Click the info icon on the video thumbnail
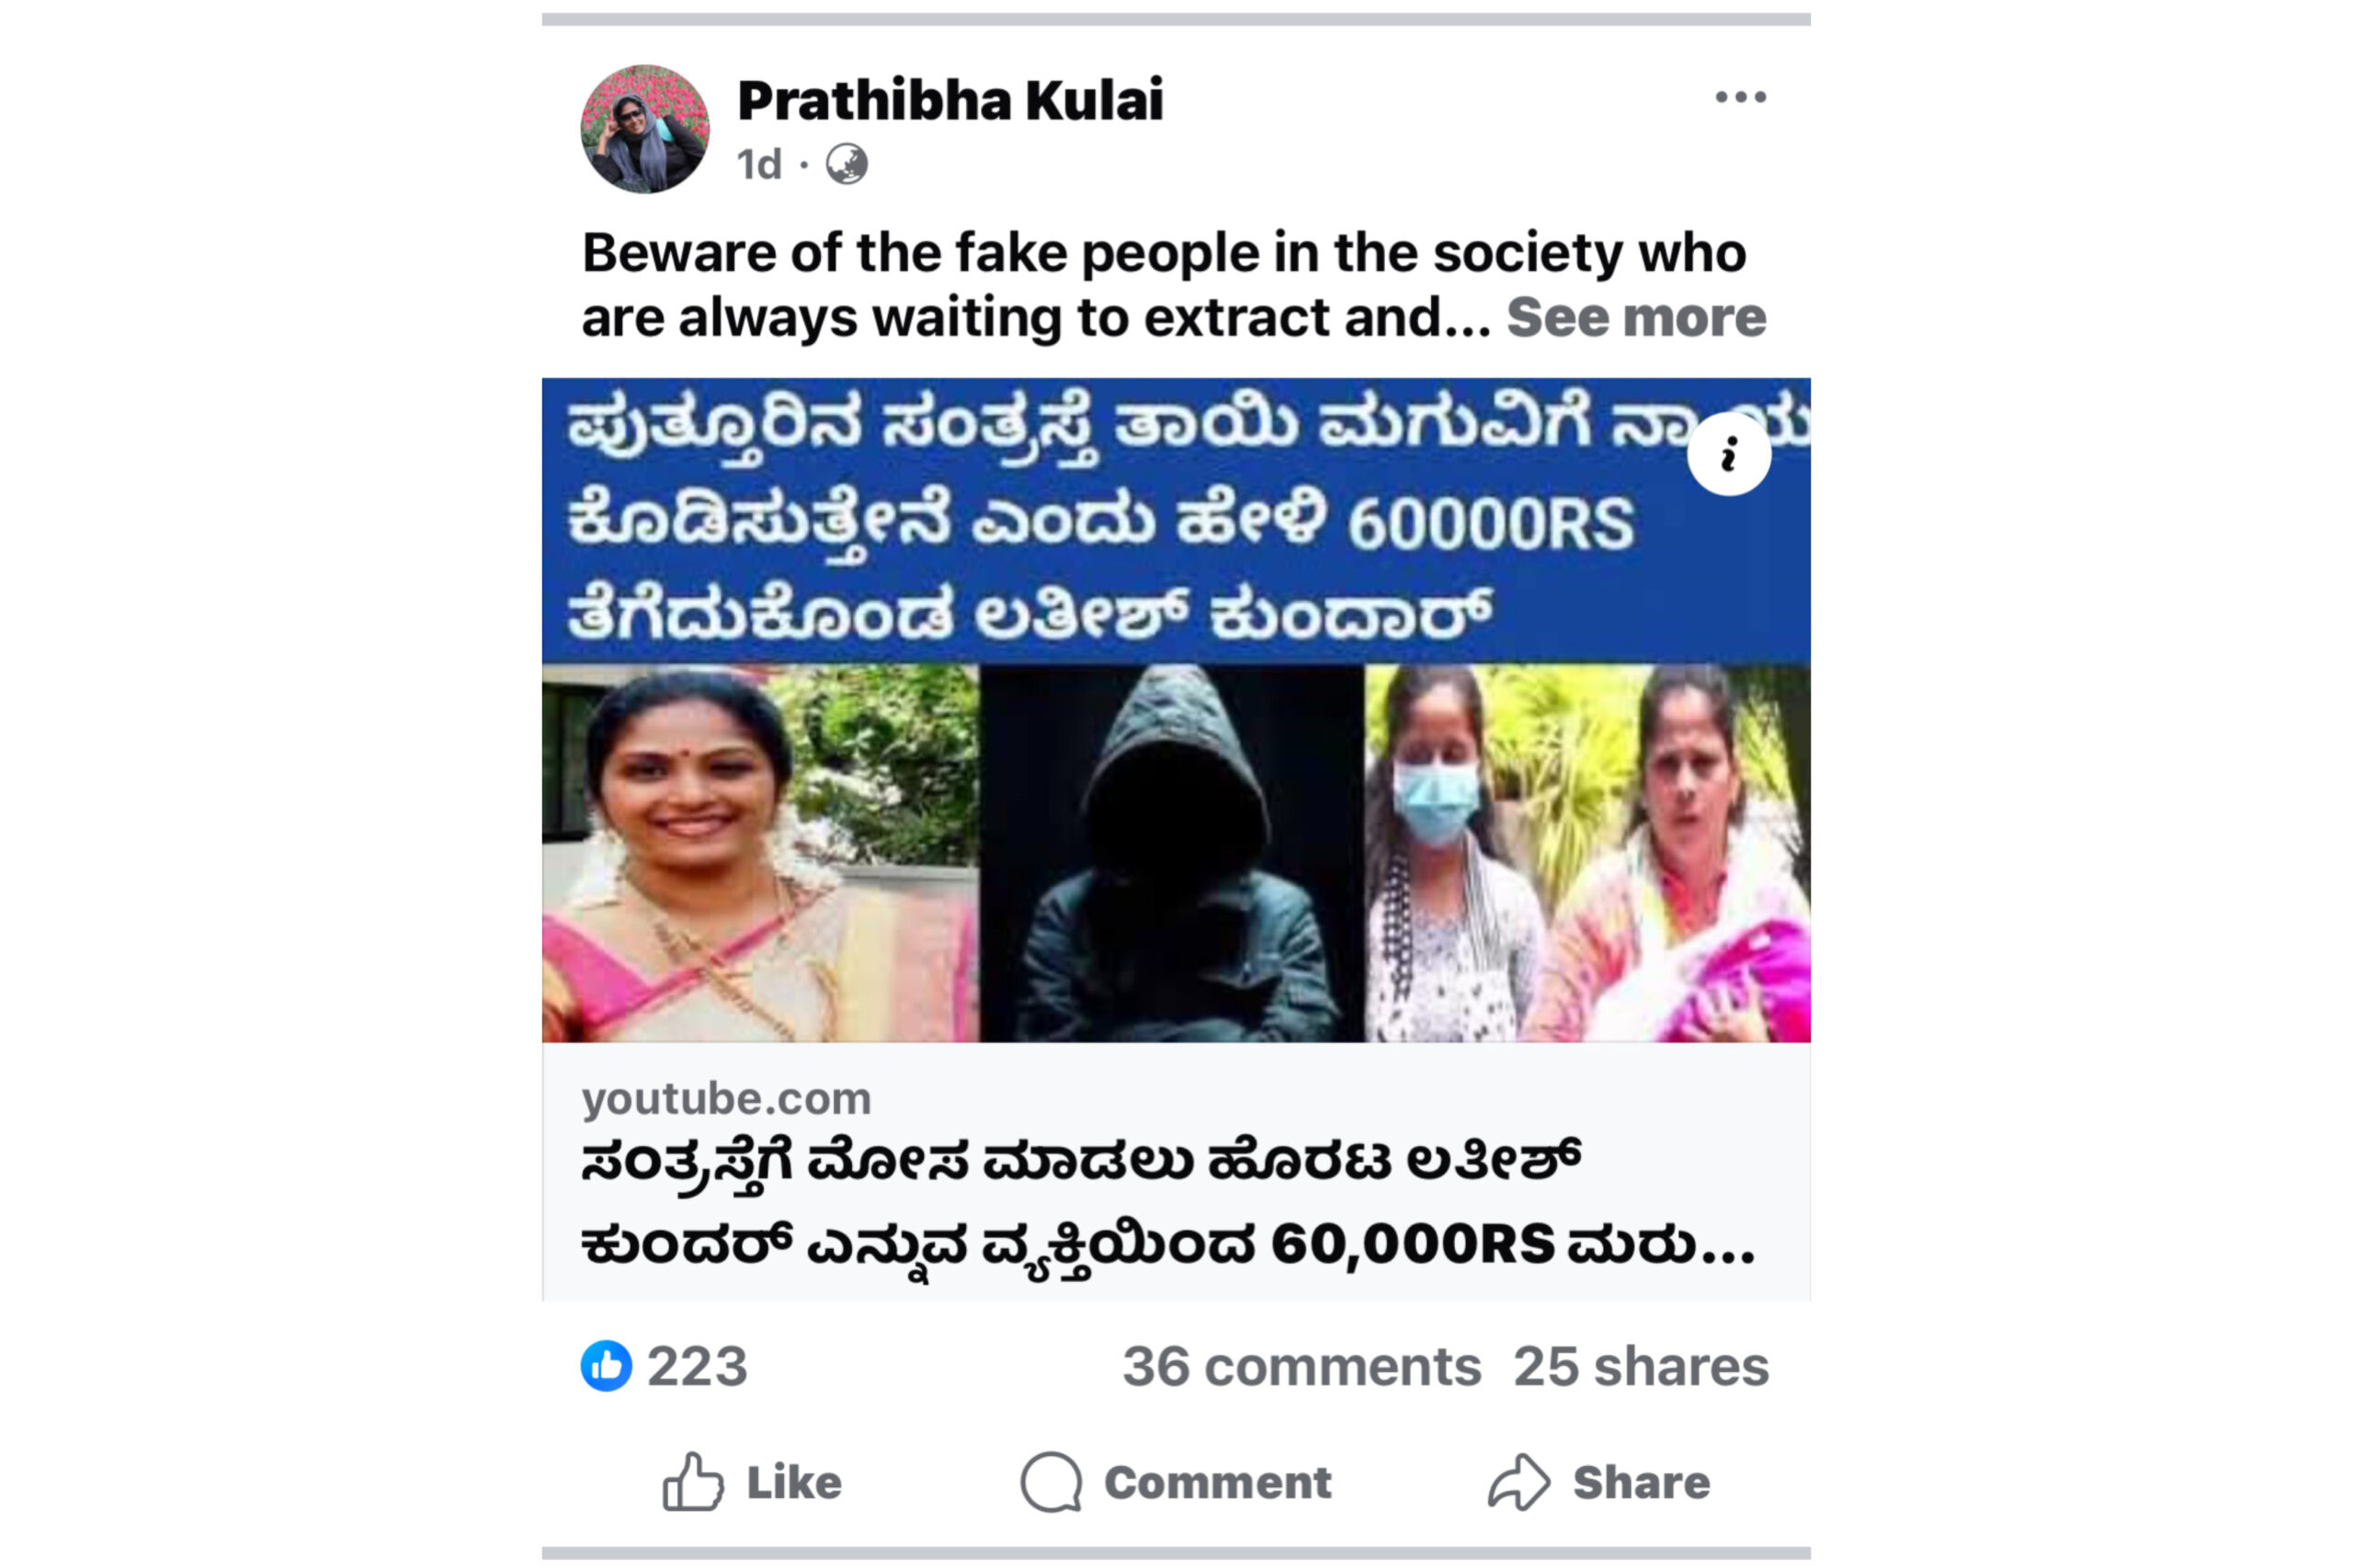2353x1568 pixels. pos(1728,454)
